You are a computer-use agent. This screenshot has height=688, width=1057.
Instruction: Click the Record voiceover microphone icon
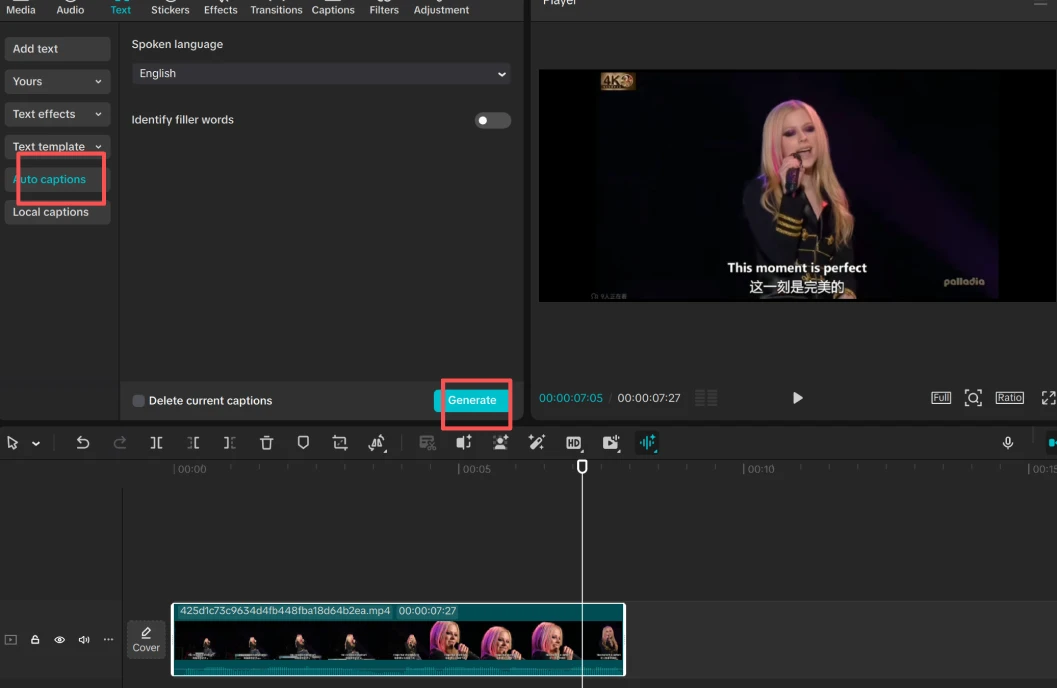(x=1008, y=443)
